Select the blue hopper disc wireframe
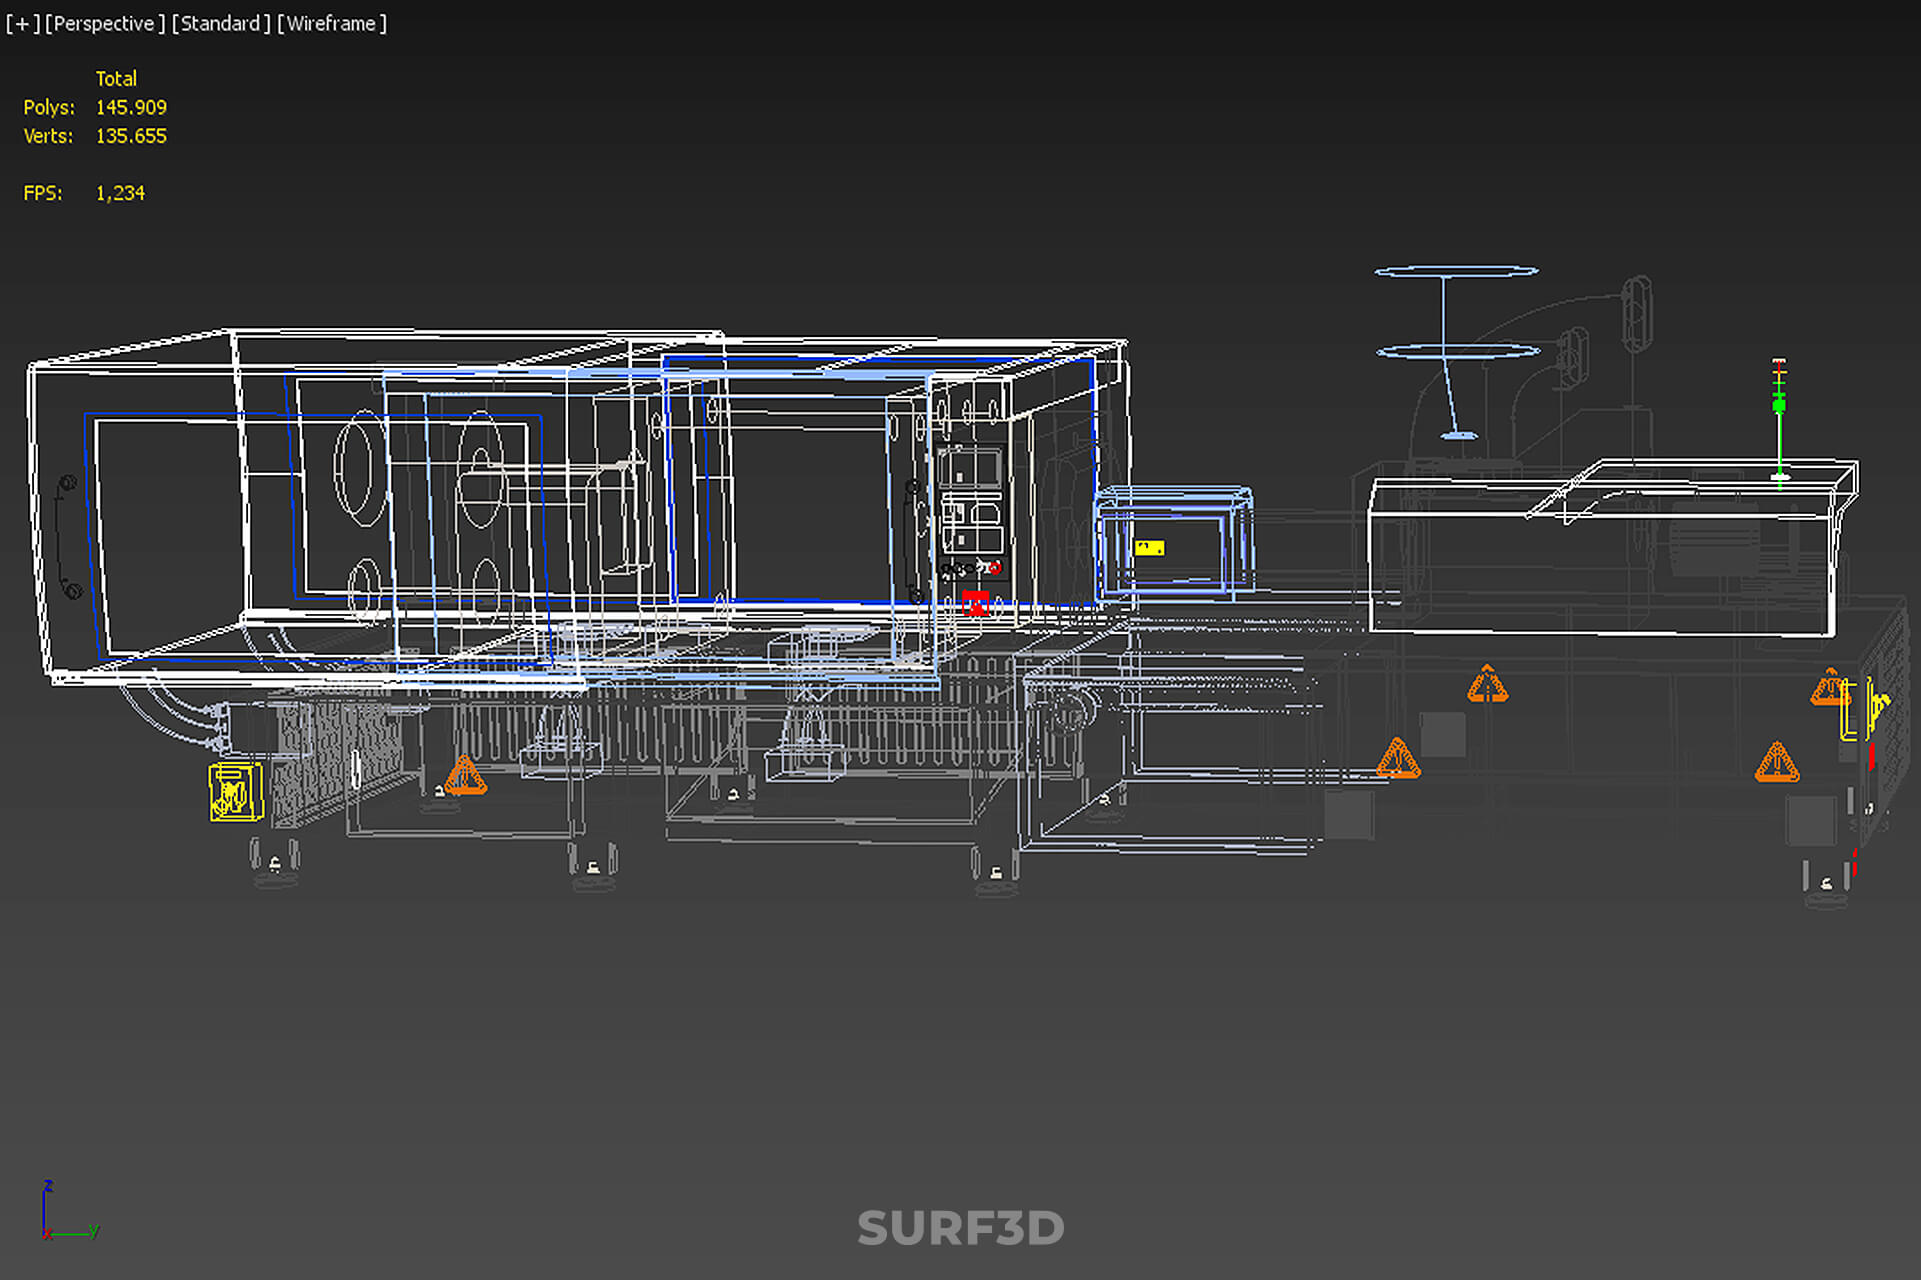The image size is (1921, 1280). (x=1457, y=352)
